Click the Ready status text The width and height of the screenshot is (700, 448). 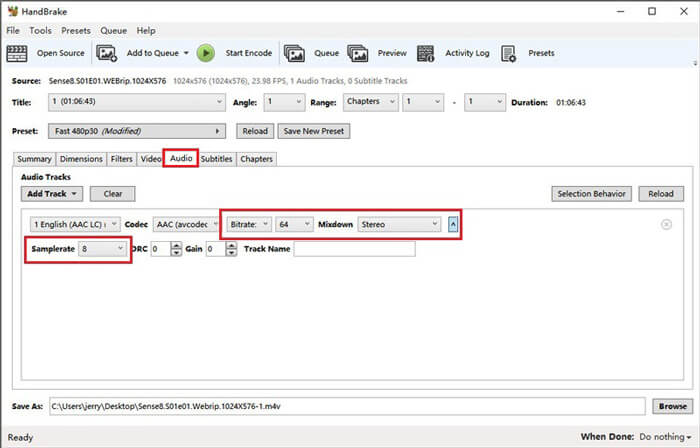click(21, 437)
